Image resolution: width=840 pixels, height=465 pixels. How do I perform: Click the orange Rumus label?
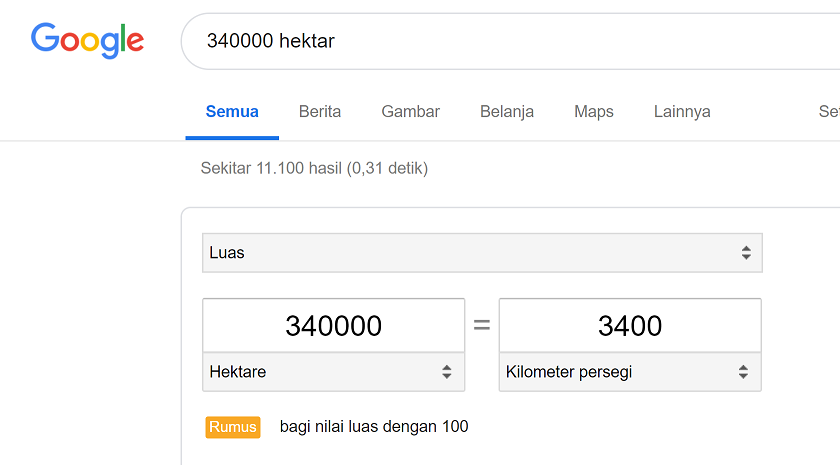[x=233, y=427]
